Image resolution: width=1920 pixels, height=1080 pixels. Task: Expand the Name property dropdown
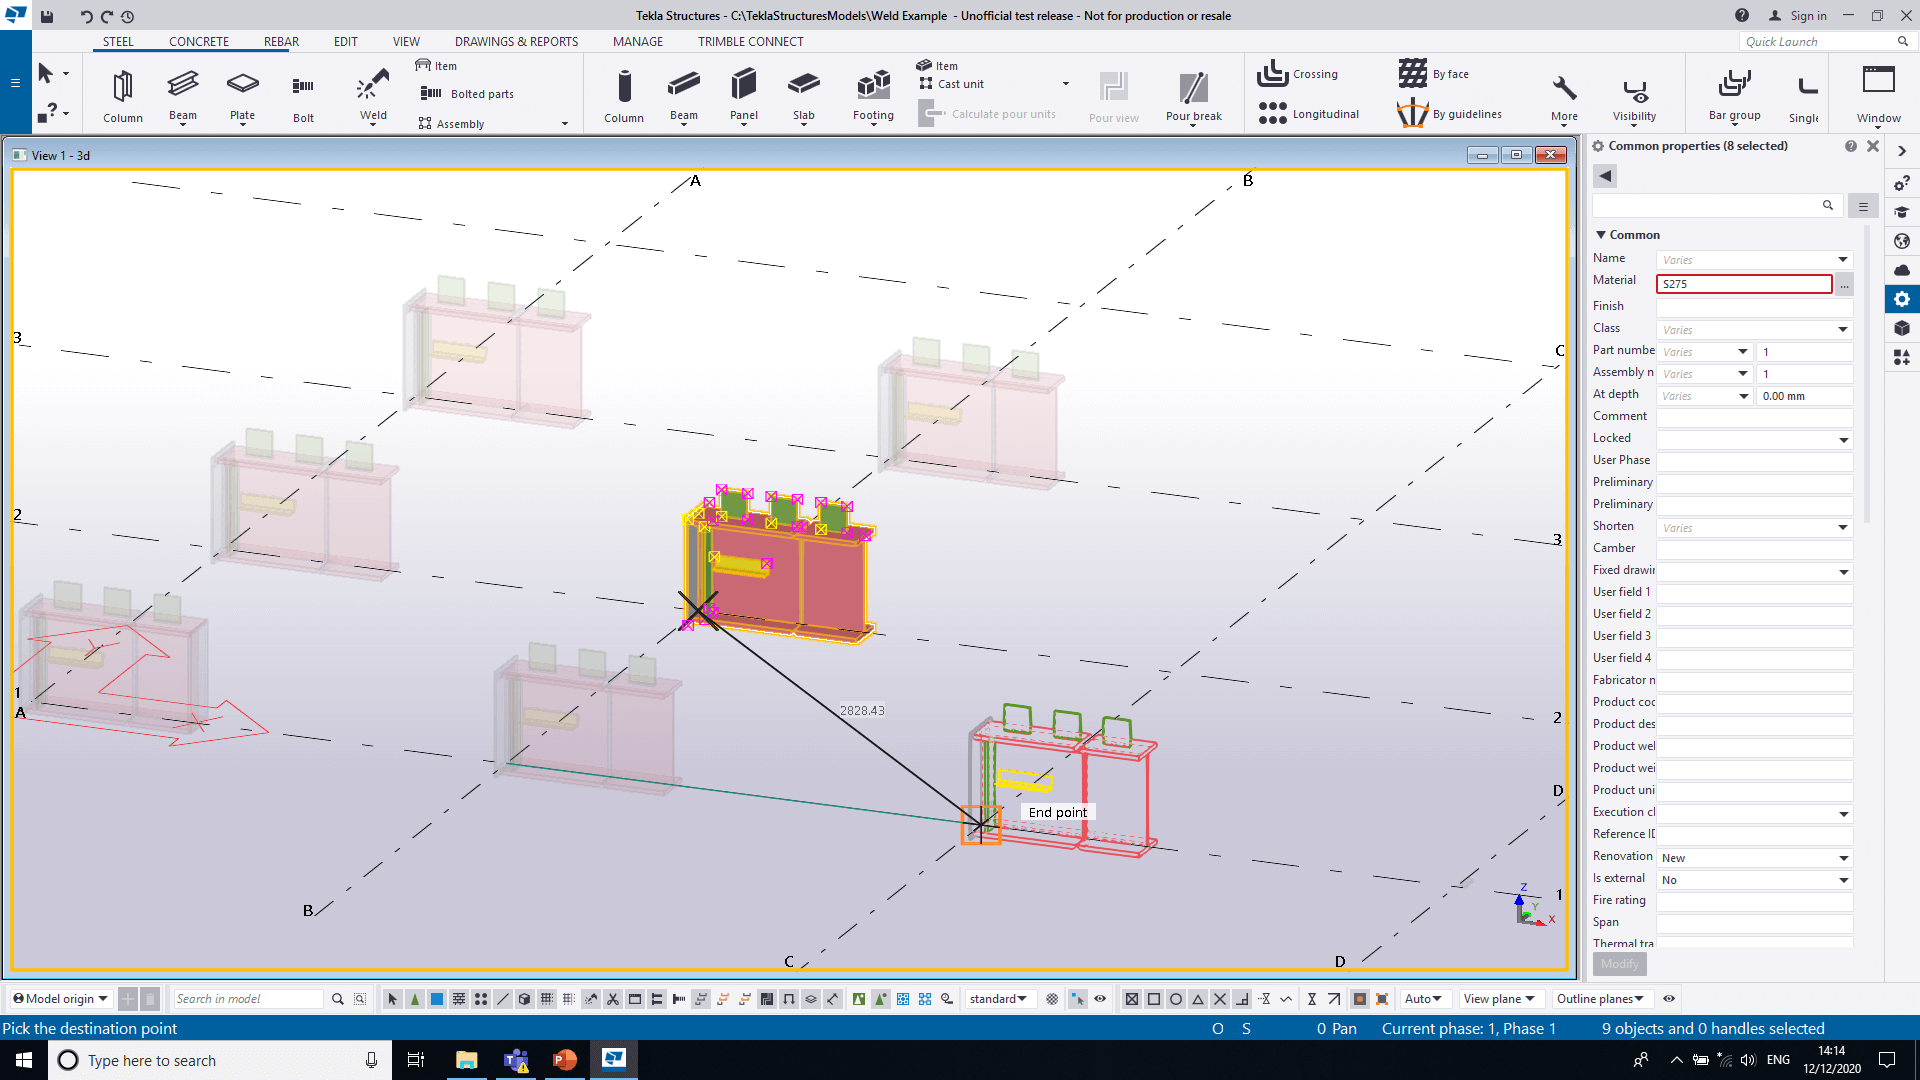(1842, 260)
